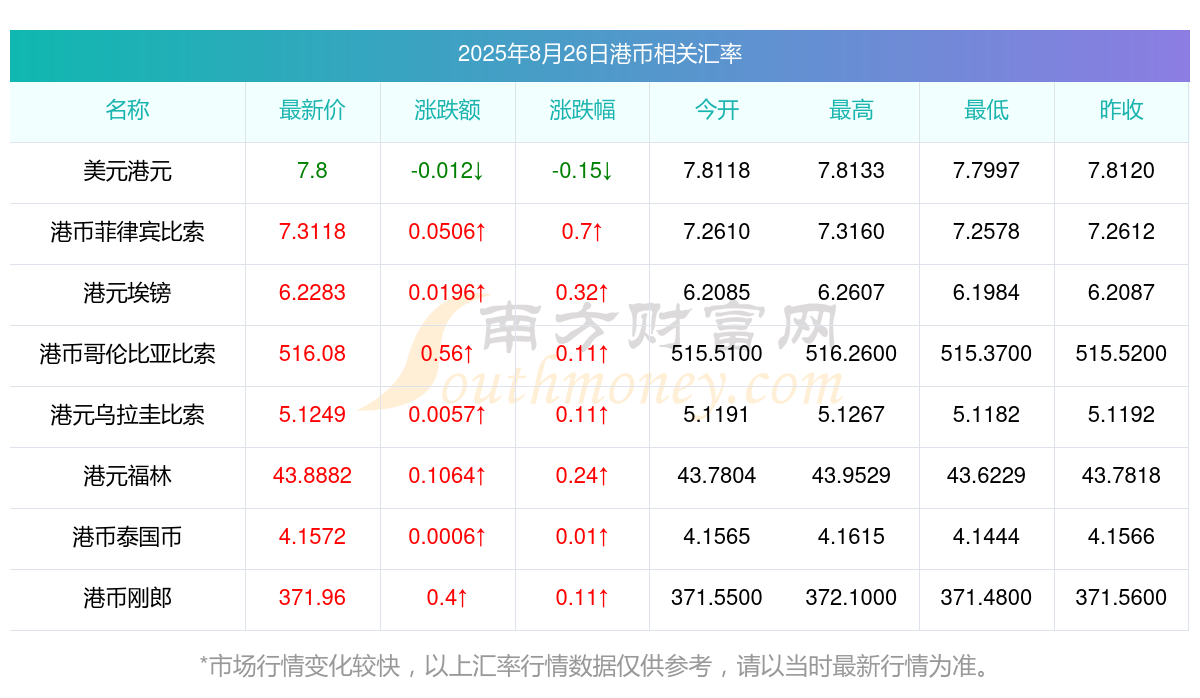Click latest price 7.3118
Image resolution: width=1200 pixels, height=698 pixels.
[313, 232]
